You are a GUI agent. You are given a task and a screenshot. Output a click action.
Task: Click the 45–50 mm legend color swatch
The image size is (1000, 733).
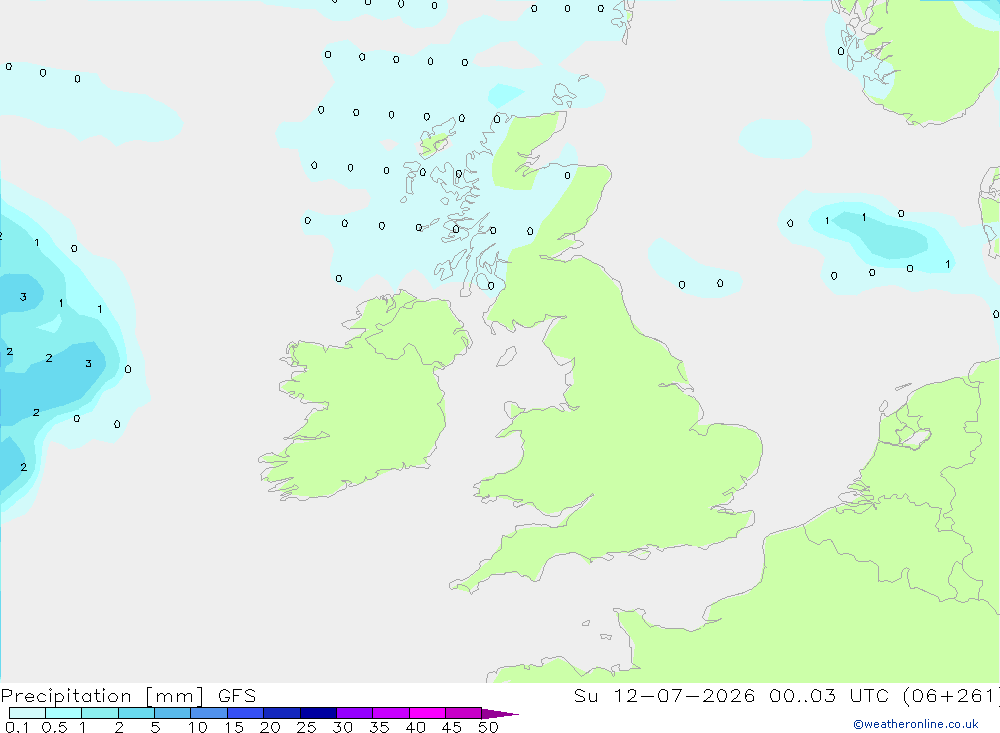pyautogui.click(x=464, y=713)
